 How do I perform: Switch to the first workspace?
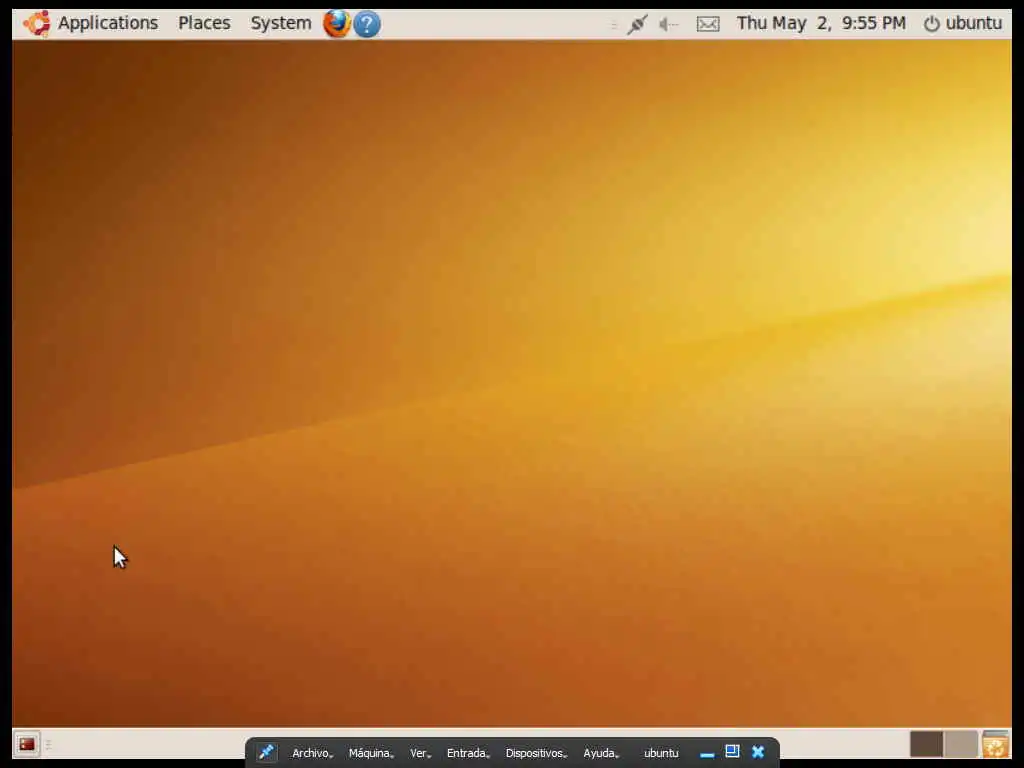point(926,744)
